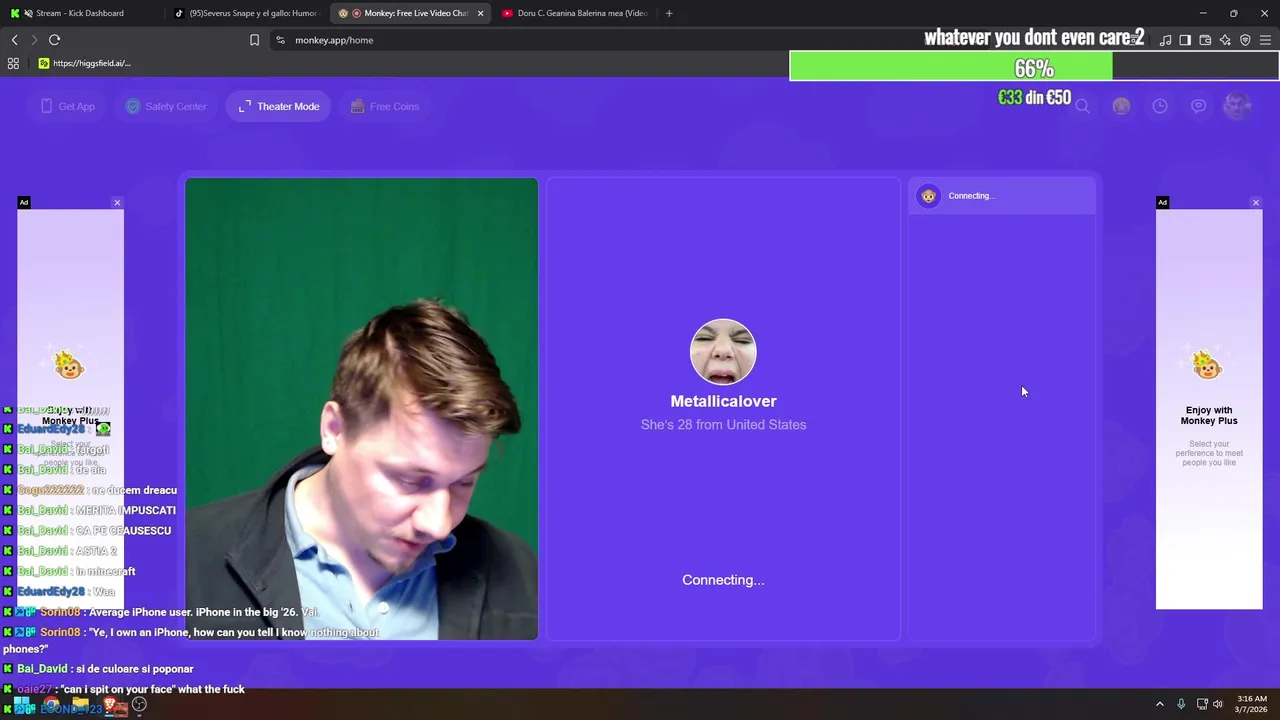
Task: Bookmark this page with the bookmark icon
Action: tap(254, 40)
